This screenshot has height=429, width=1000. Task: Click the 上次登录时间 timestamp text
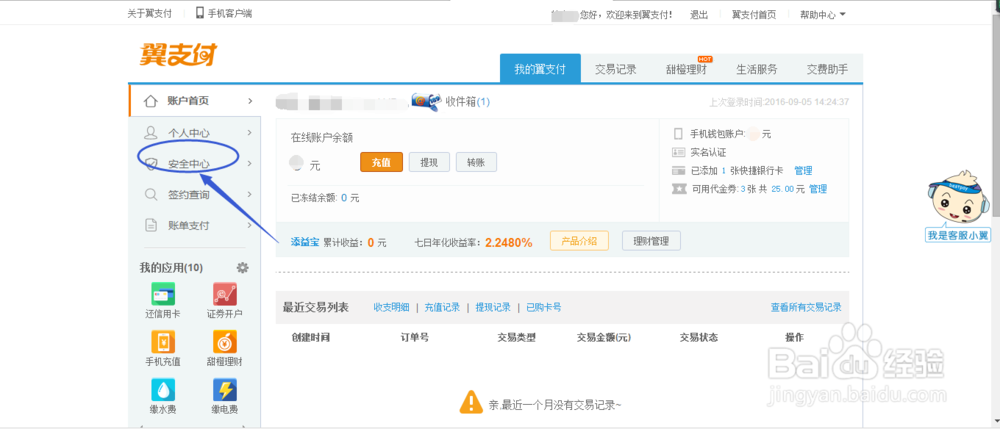(x=779, y=102)
